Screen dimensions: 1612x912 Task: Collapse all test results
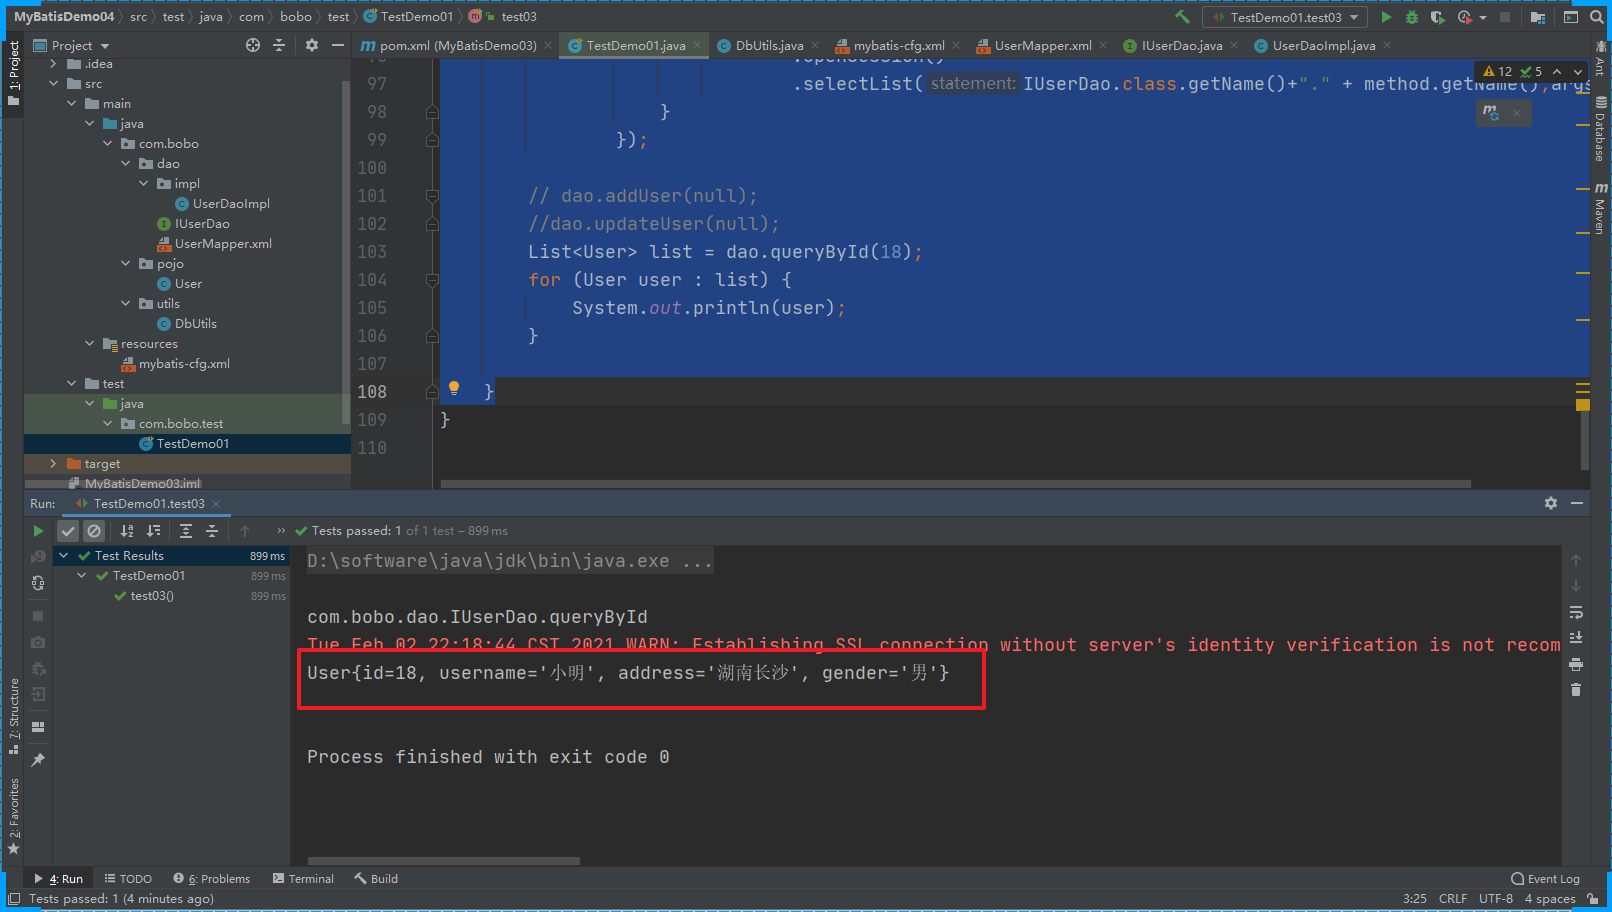click(212, 531)
